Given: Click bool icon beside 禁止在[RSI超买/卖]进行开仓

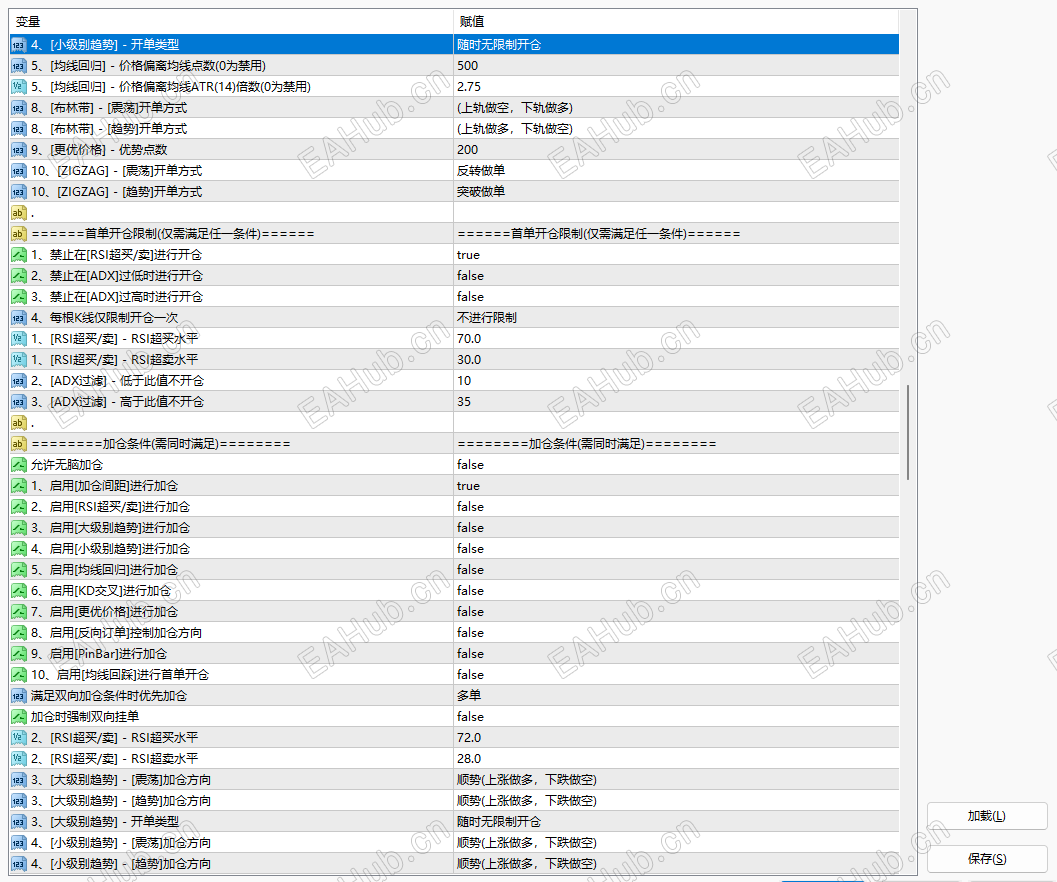Looking at the screenshot, I should tap(18, 255).
